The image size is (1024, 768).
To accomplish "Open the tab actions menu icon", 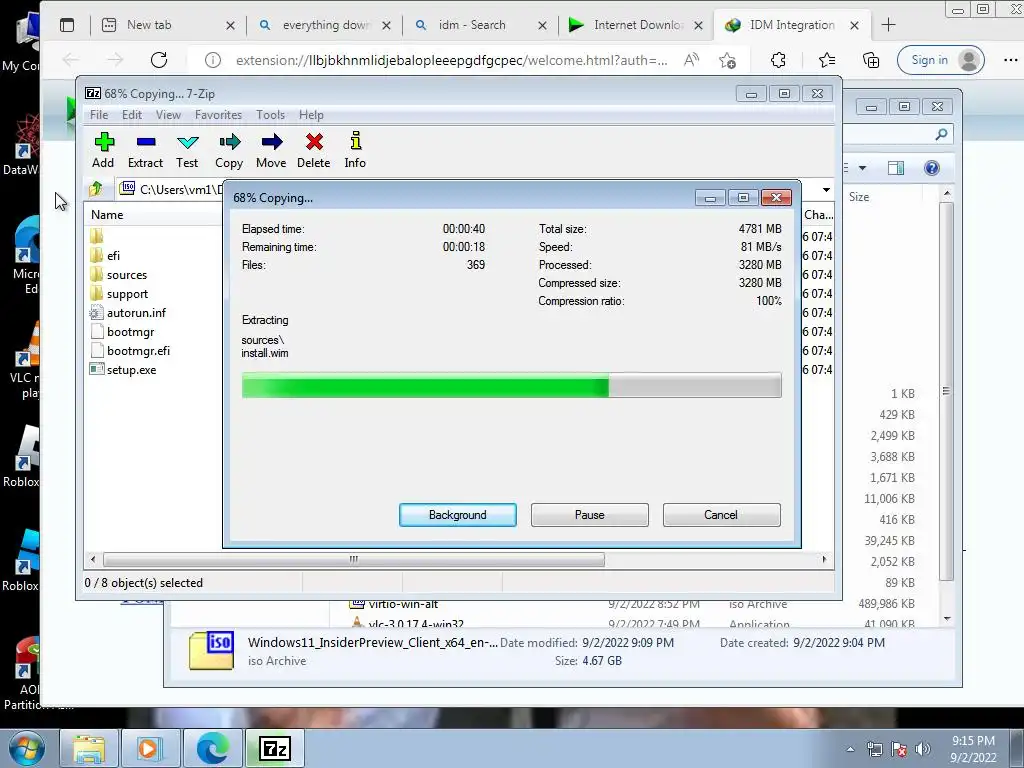I will tap(67, 25).
